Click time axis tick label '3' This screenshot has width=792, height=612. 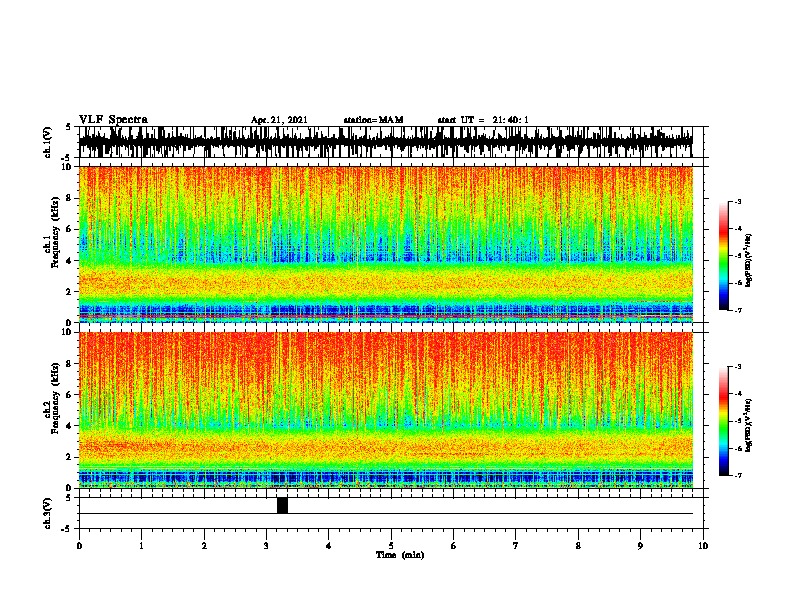[x=266, y=546]
